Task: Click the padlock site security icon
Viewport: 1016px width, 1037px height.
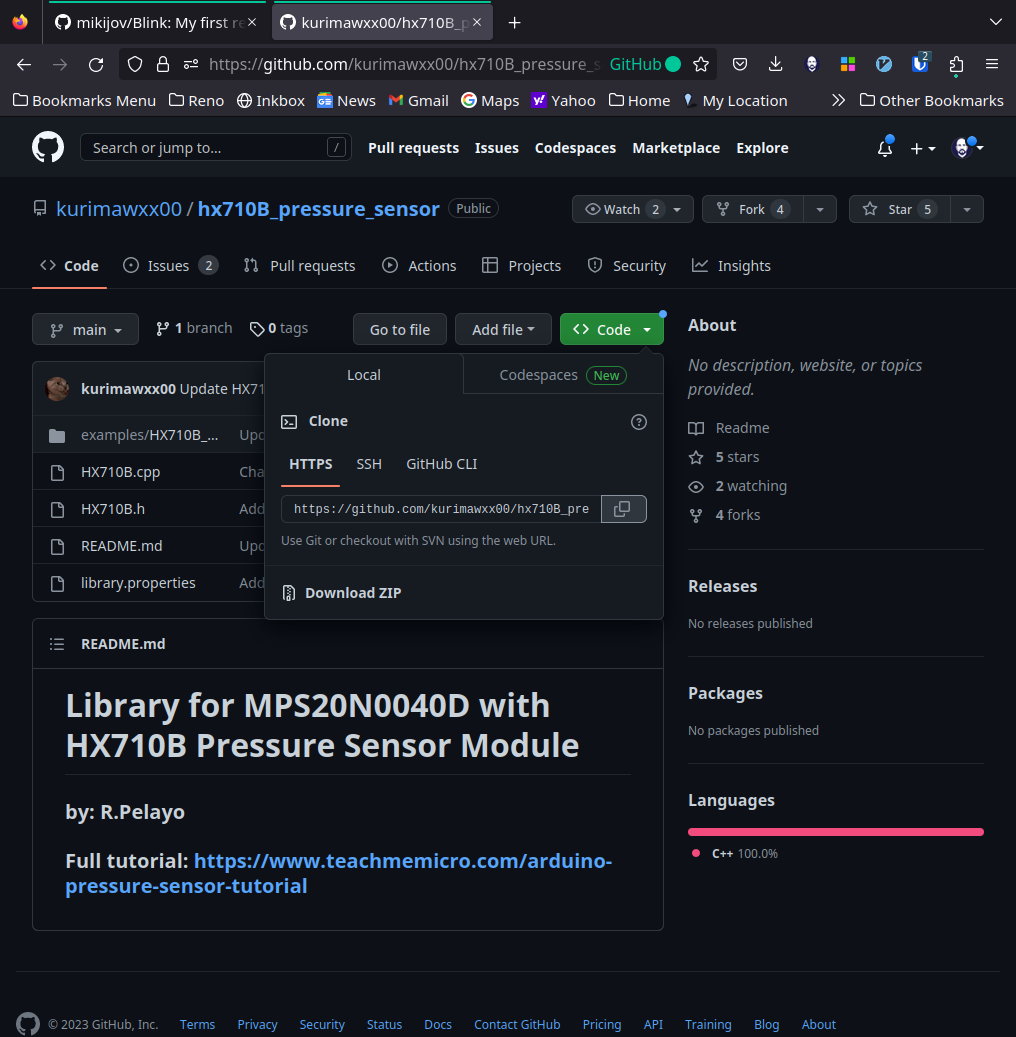Action: coord(163,64)
